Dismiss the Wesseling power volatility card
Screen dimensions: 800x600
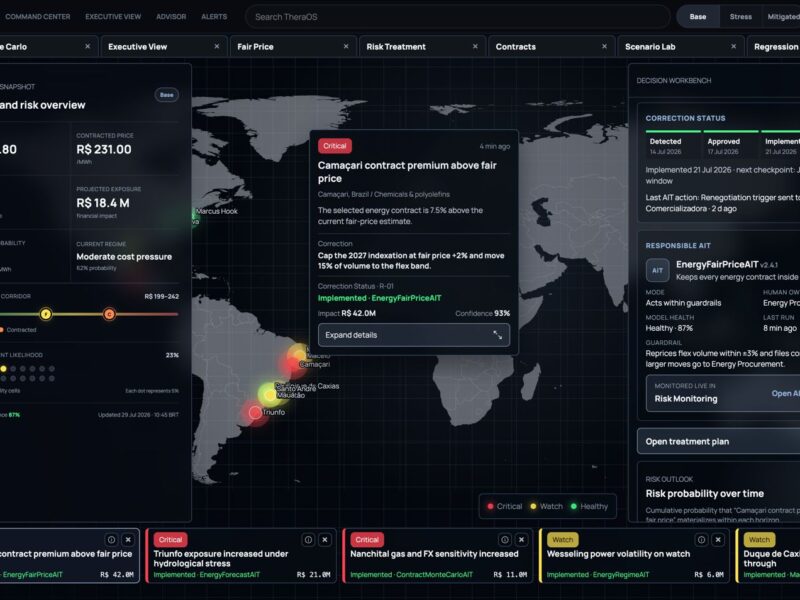point(718,540)
